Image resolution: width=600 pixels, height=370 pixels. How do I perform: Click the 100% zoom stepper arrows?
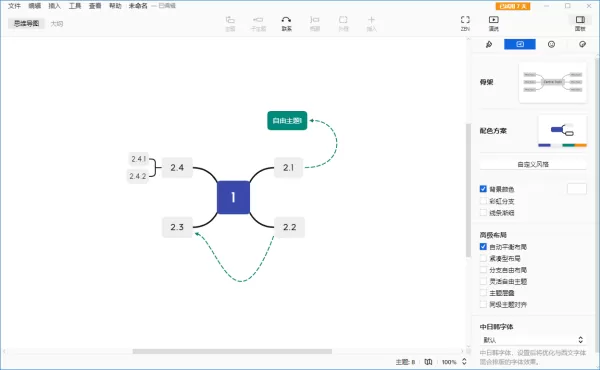coord(464,362)
